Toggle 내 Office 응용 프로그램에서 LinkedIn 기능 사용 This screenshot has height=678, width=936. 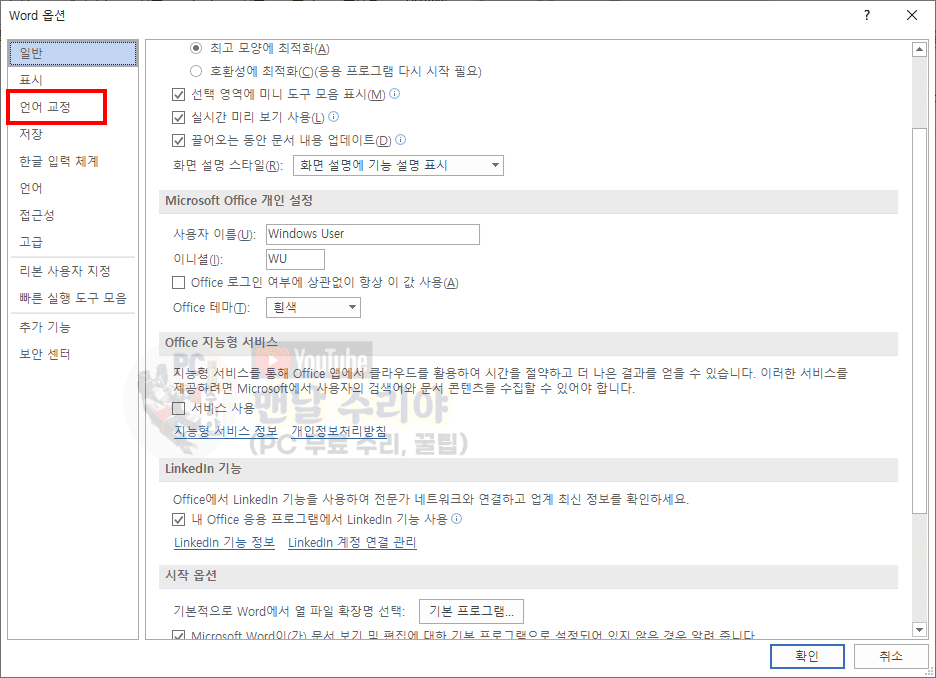(x=178, y=519)
